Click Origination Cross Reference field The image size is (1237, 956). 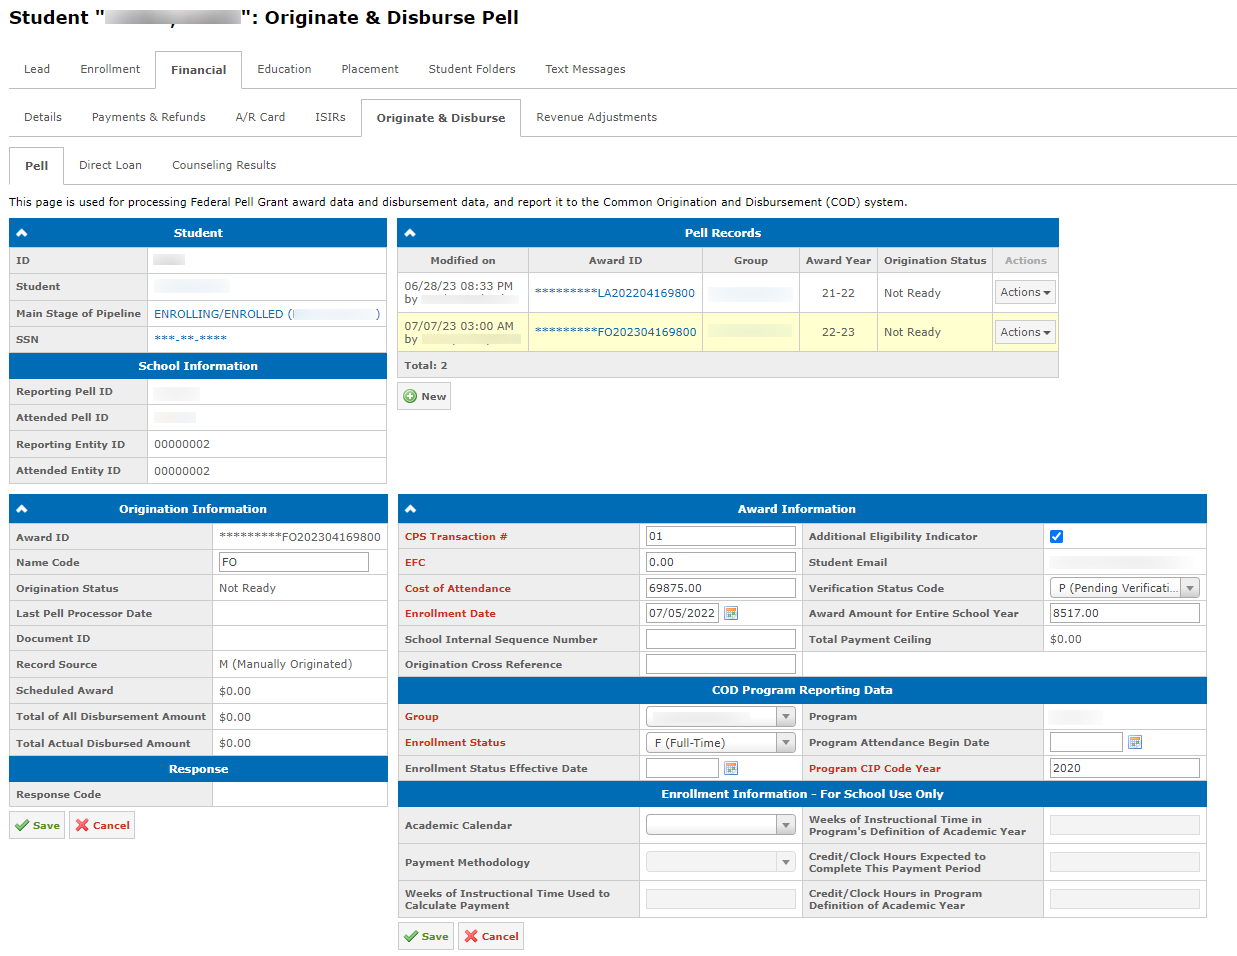(x=721, y=664)
